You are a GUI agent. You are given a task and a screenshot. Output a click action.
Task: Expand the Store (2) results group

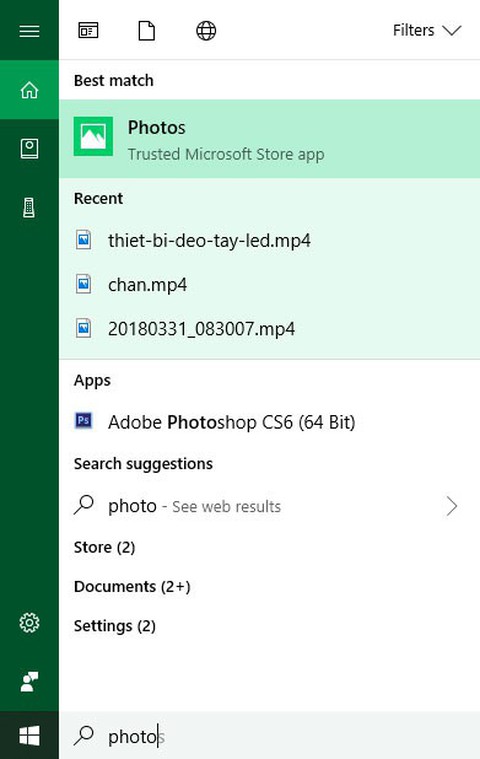click(x=105, y=547)
